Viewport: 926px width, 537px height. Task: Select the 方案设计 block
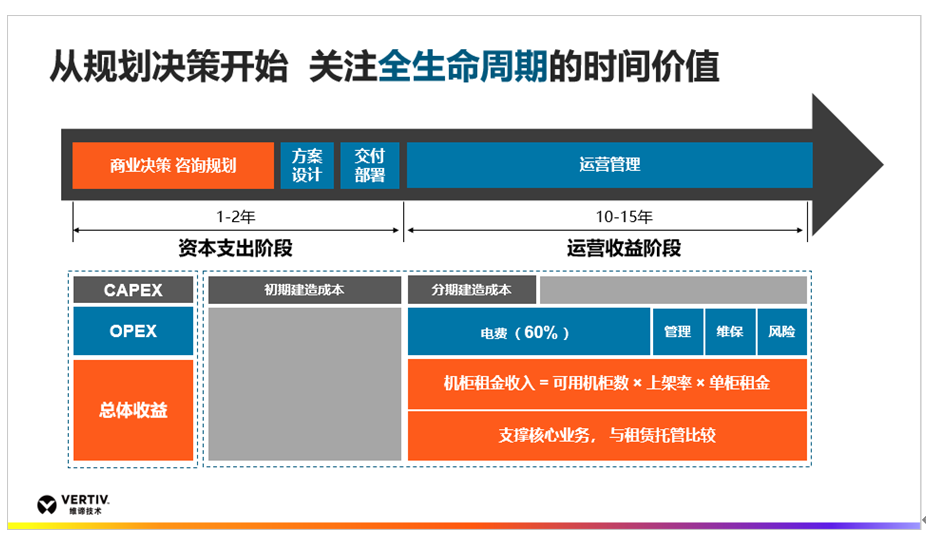[x=307, y=165]
